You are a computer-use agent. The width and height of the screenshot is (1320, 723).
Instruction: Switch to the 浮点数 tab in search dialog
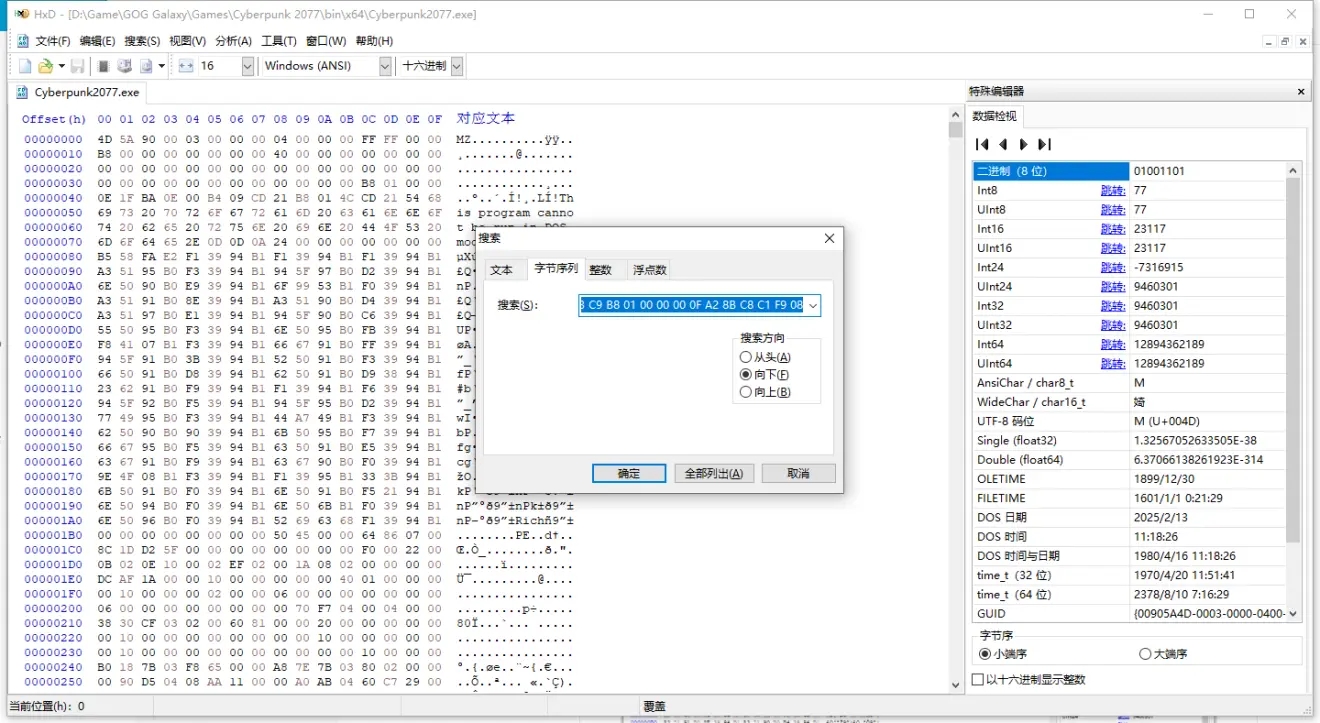point(649,269)
